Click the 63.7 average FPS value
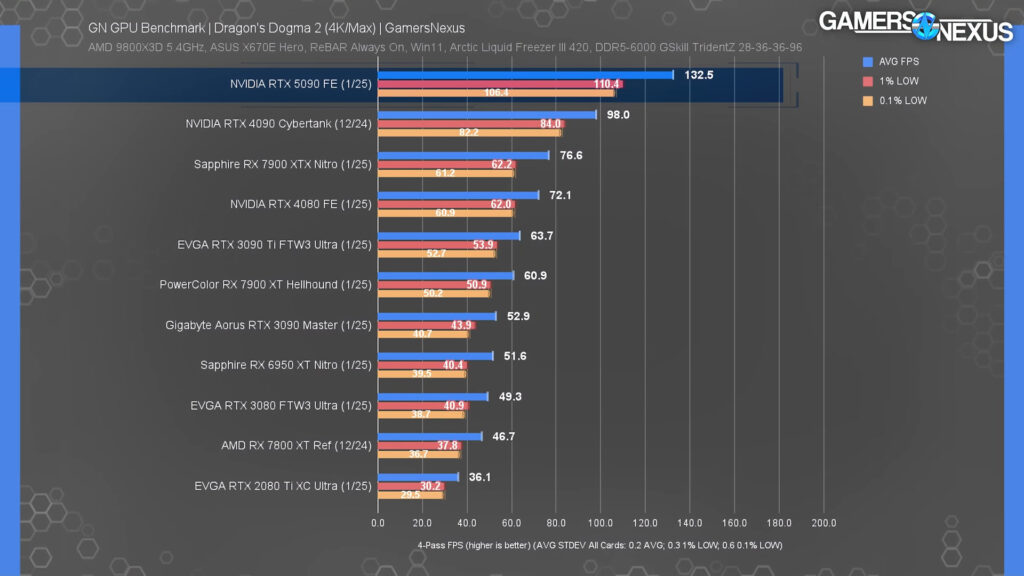The image size is (1024, 576). [x=541, y=236]
